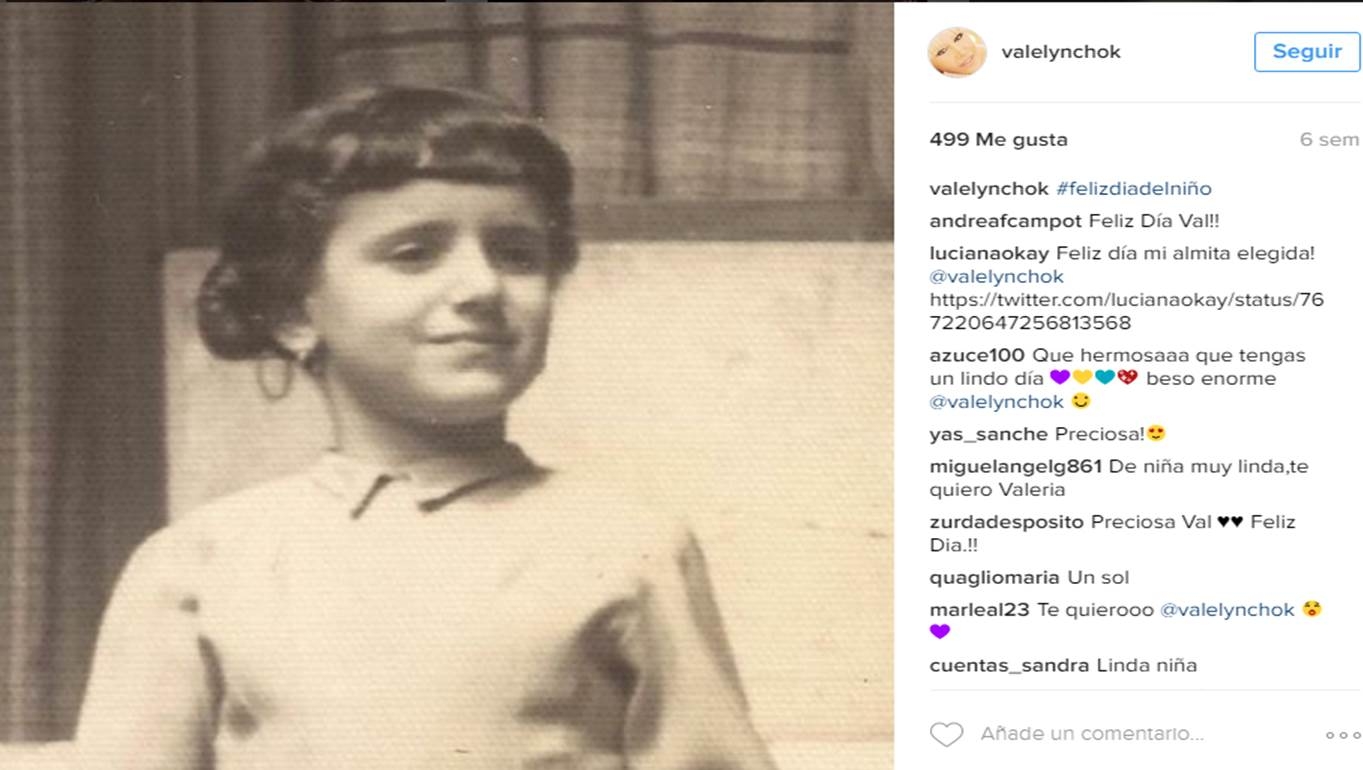Like the post with the heart icon

tap(946, 734)
